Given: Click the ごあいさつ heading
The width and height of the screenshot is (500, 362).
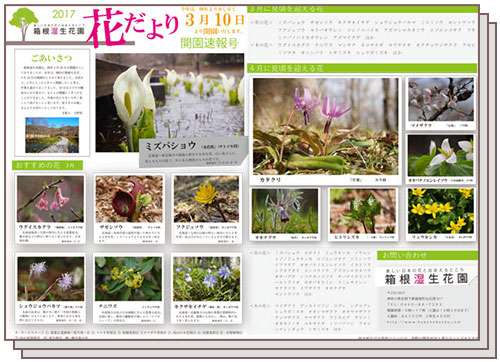Looking at the screenshot, I should coord(51,58).
